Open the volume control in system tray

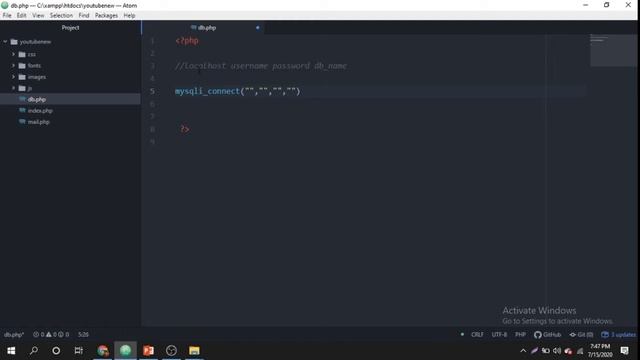557,351
